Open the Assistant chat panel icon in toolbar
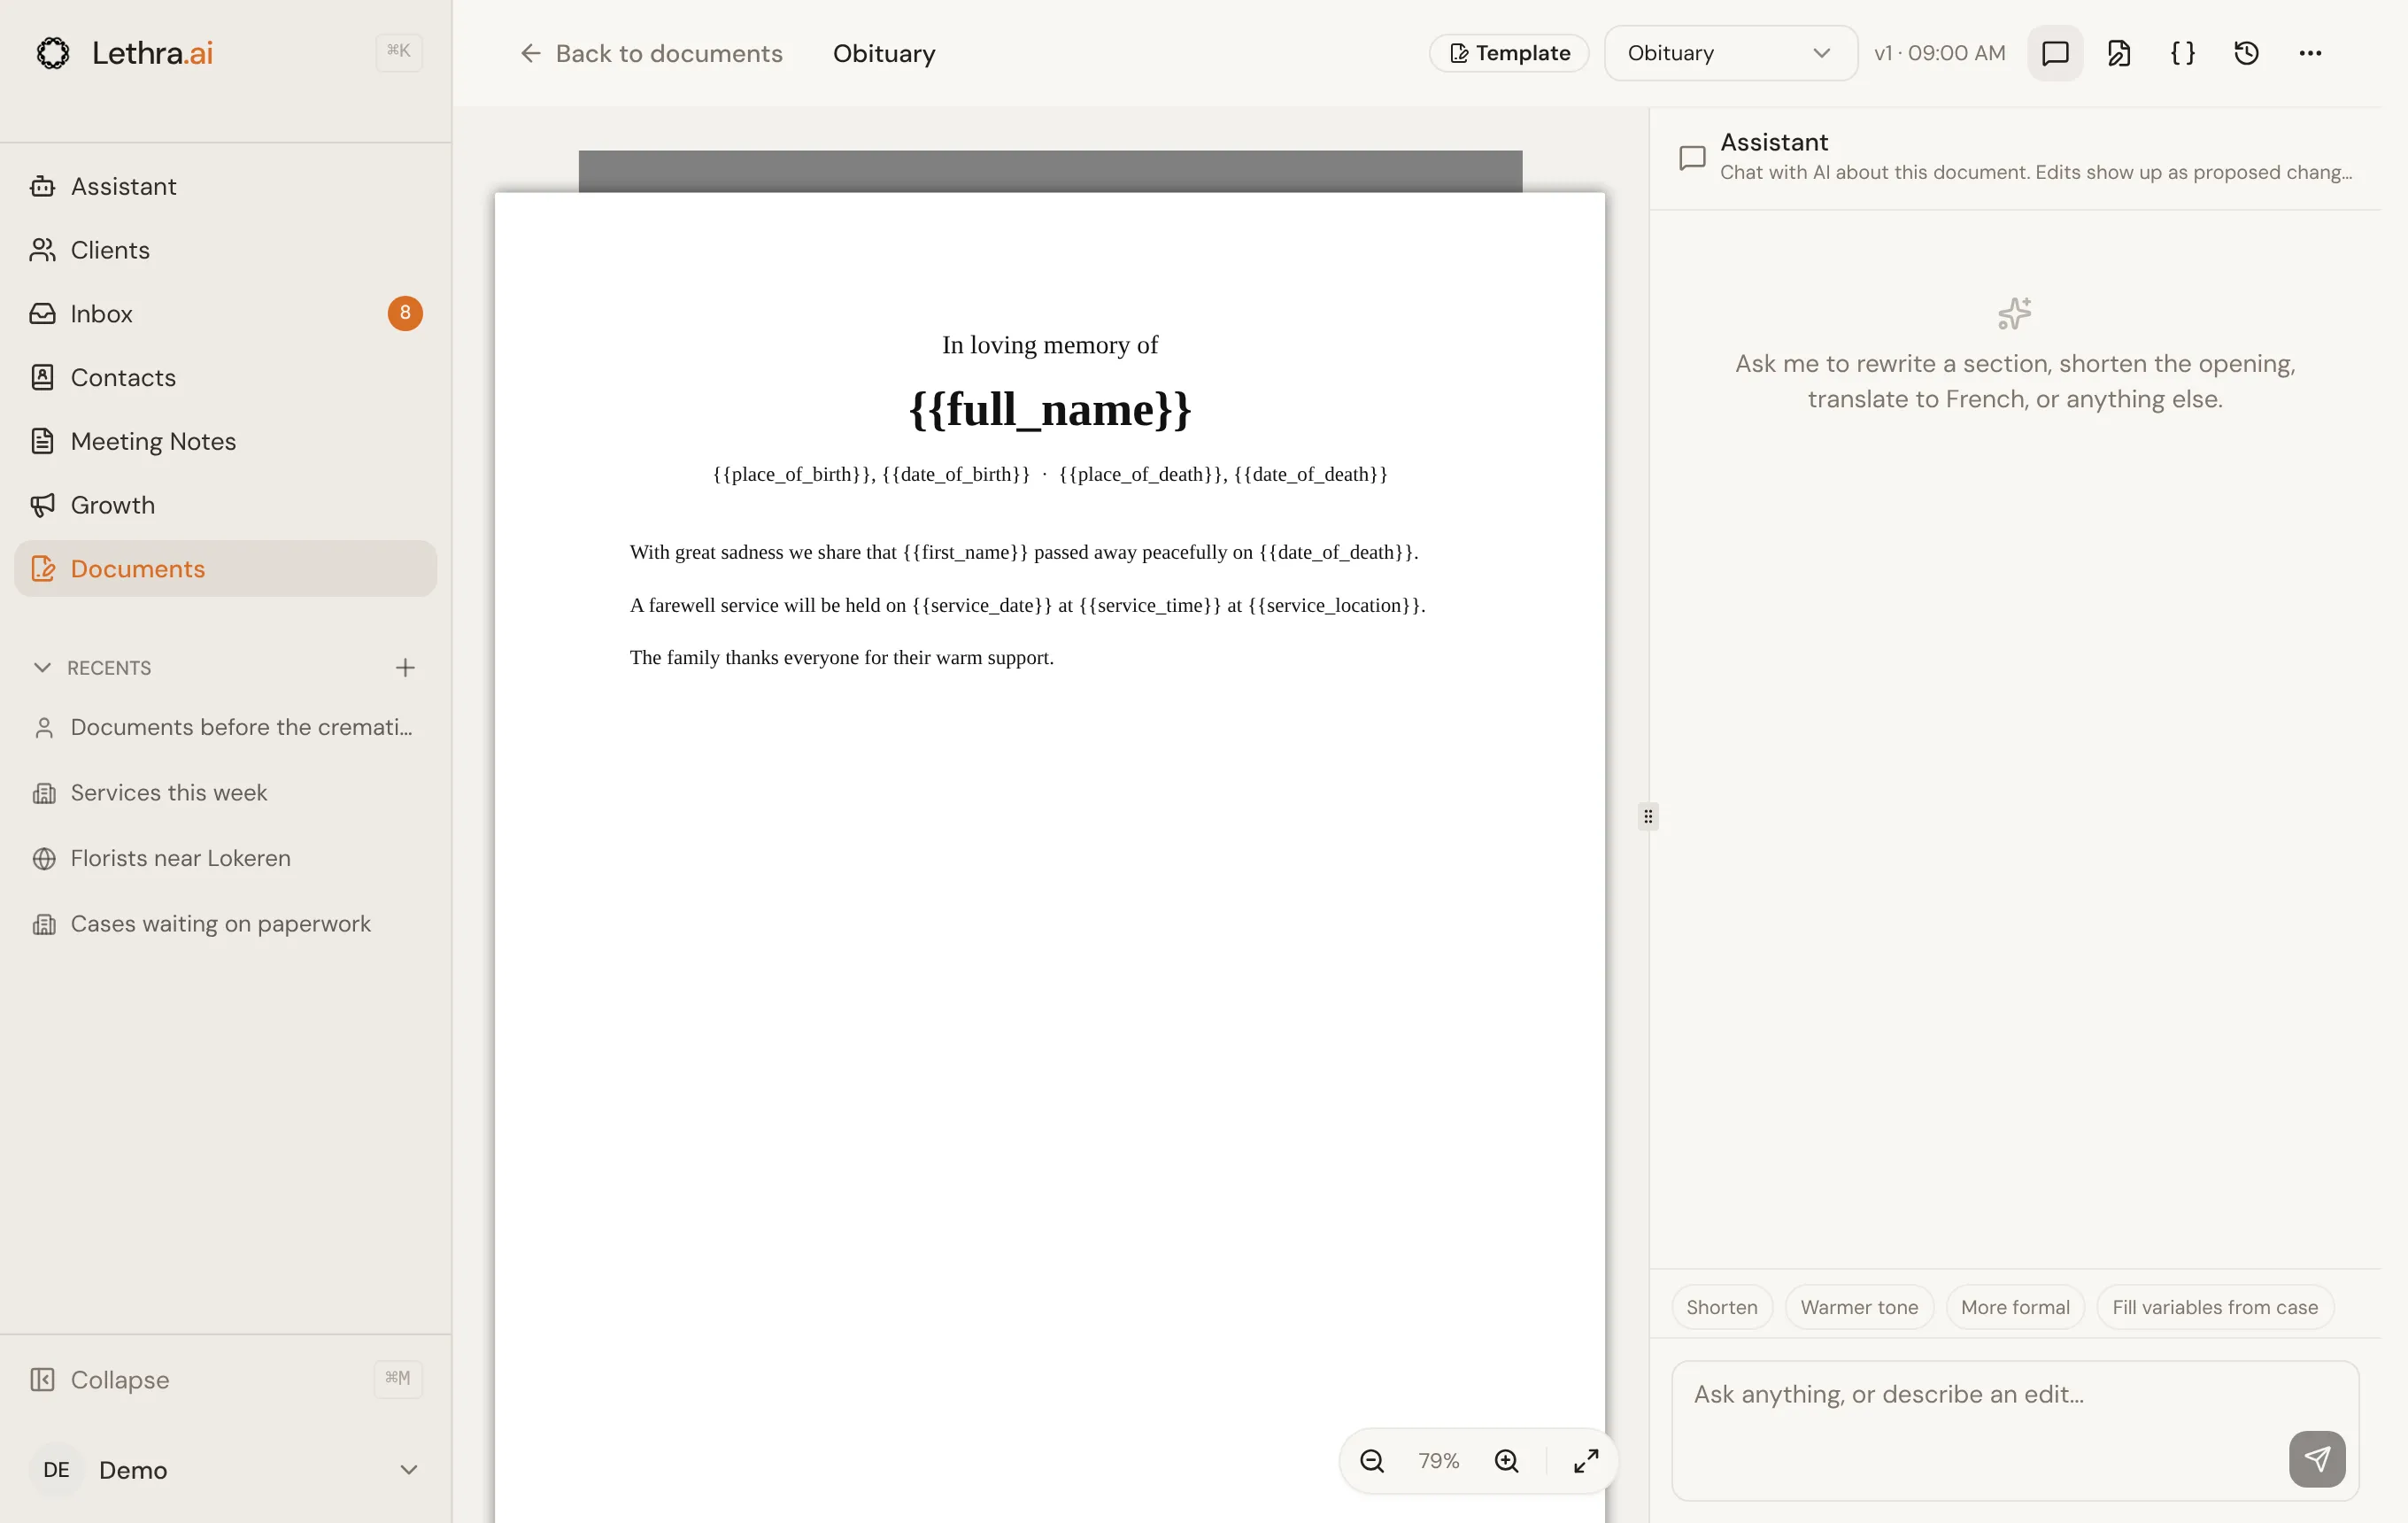This screenshot has width=2408, height=1523. (x=2055, y=53)
